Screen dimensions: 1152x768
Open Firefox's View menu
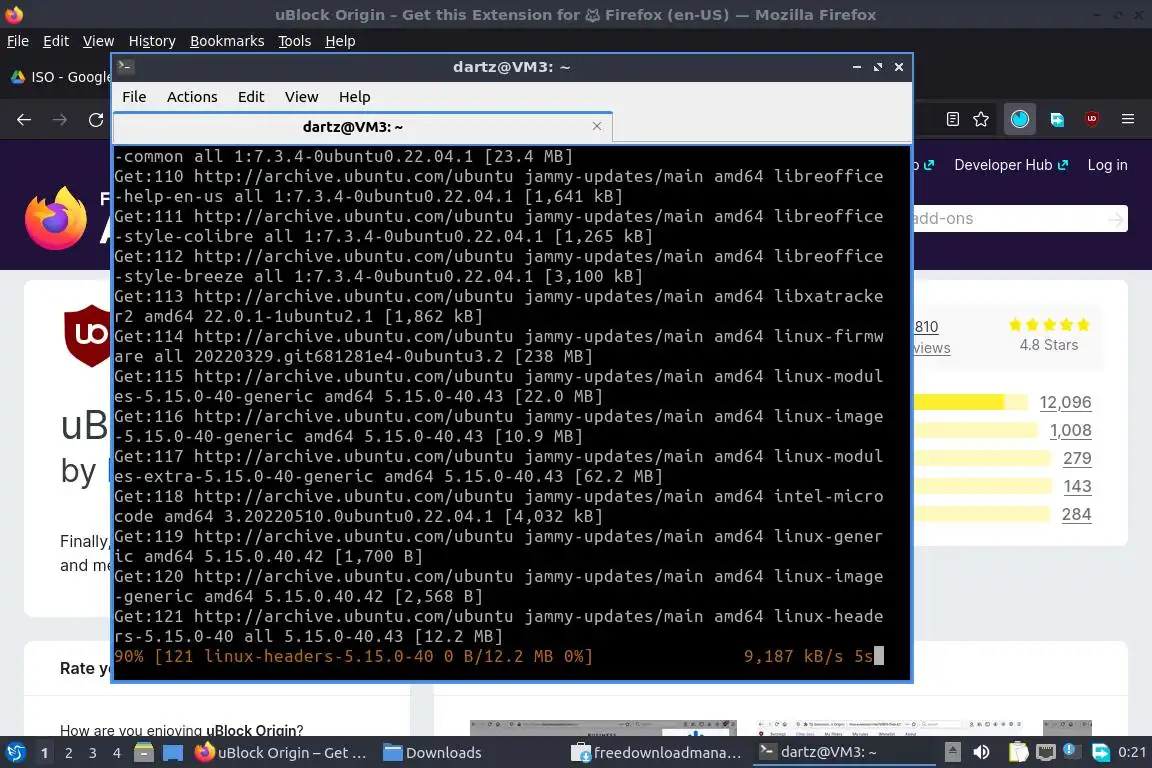pyautogui.click(x=98, y=41)
